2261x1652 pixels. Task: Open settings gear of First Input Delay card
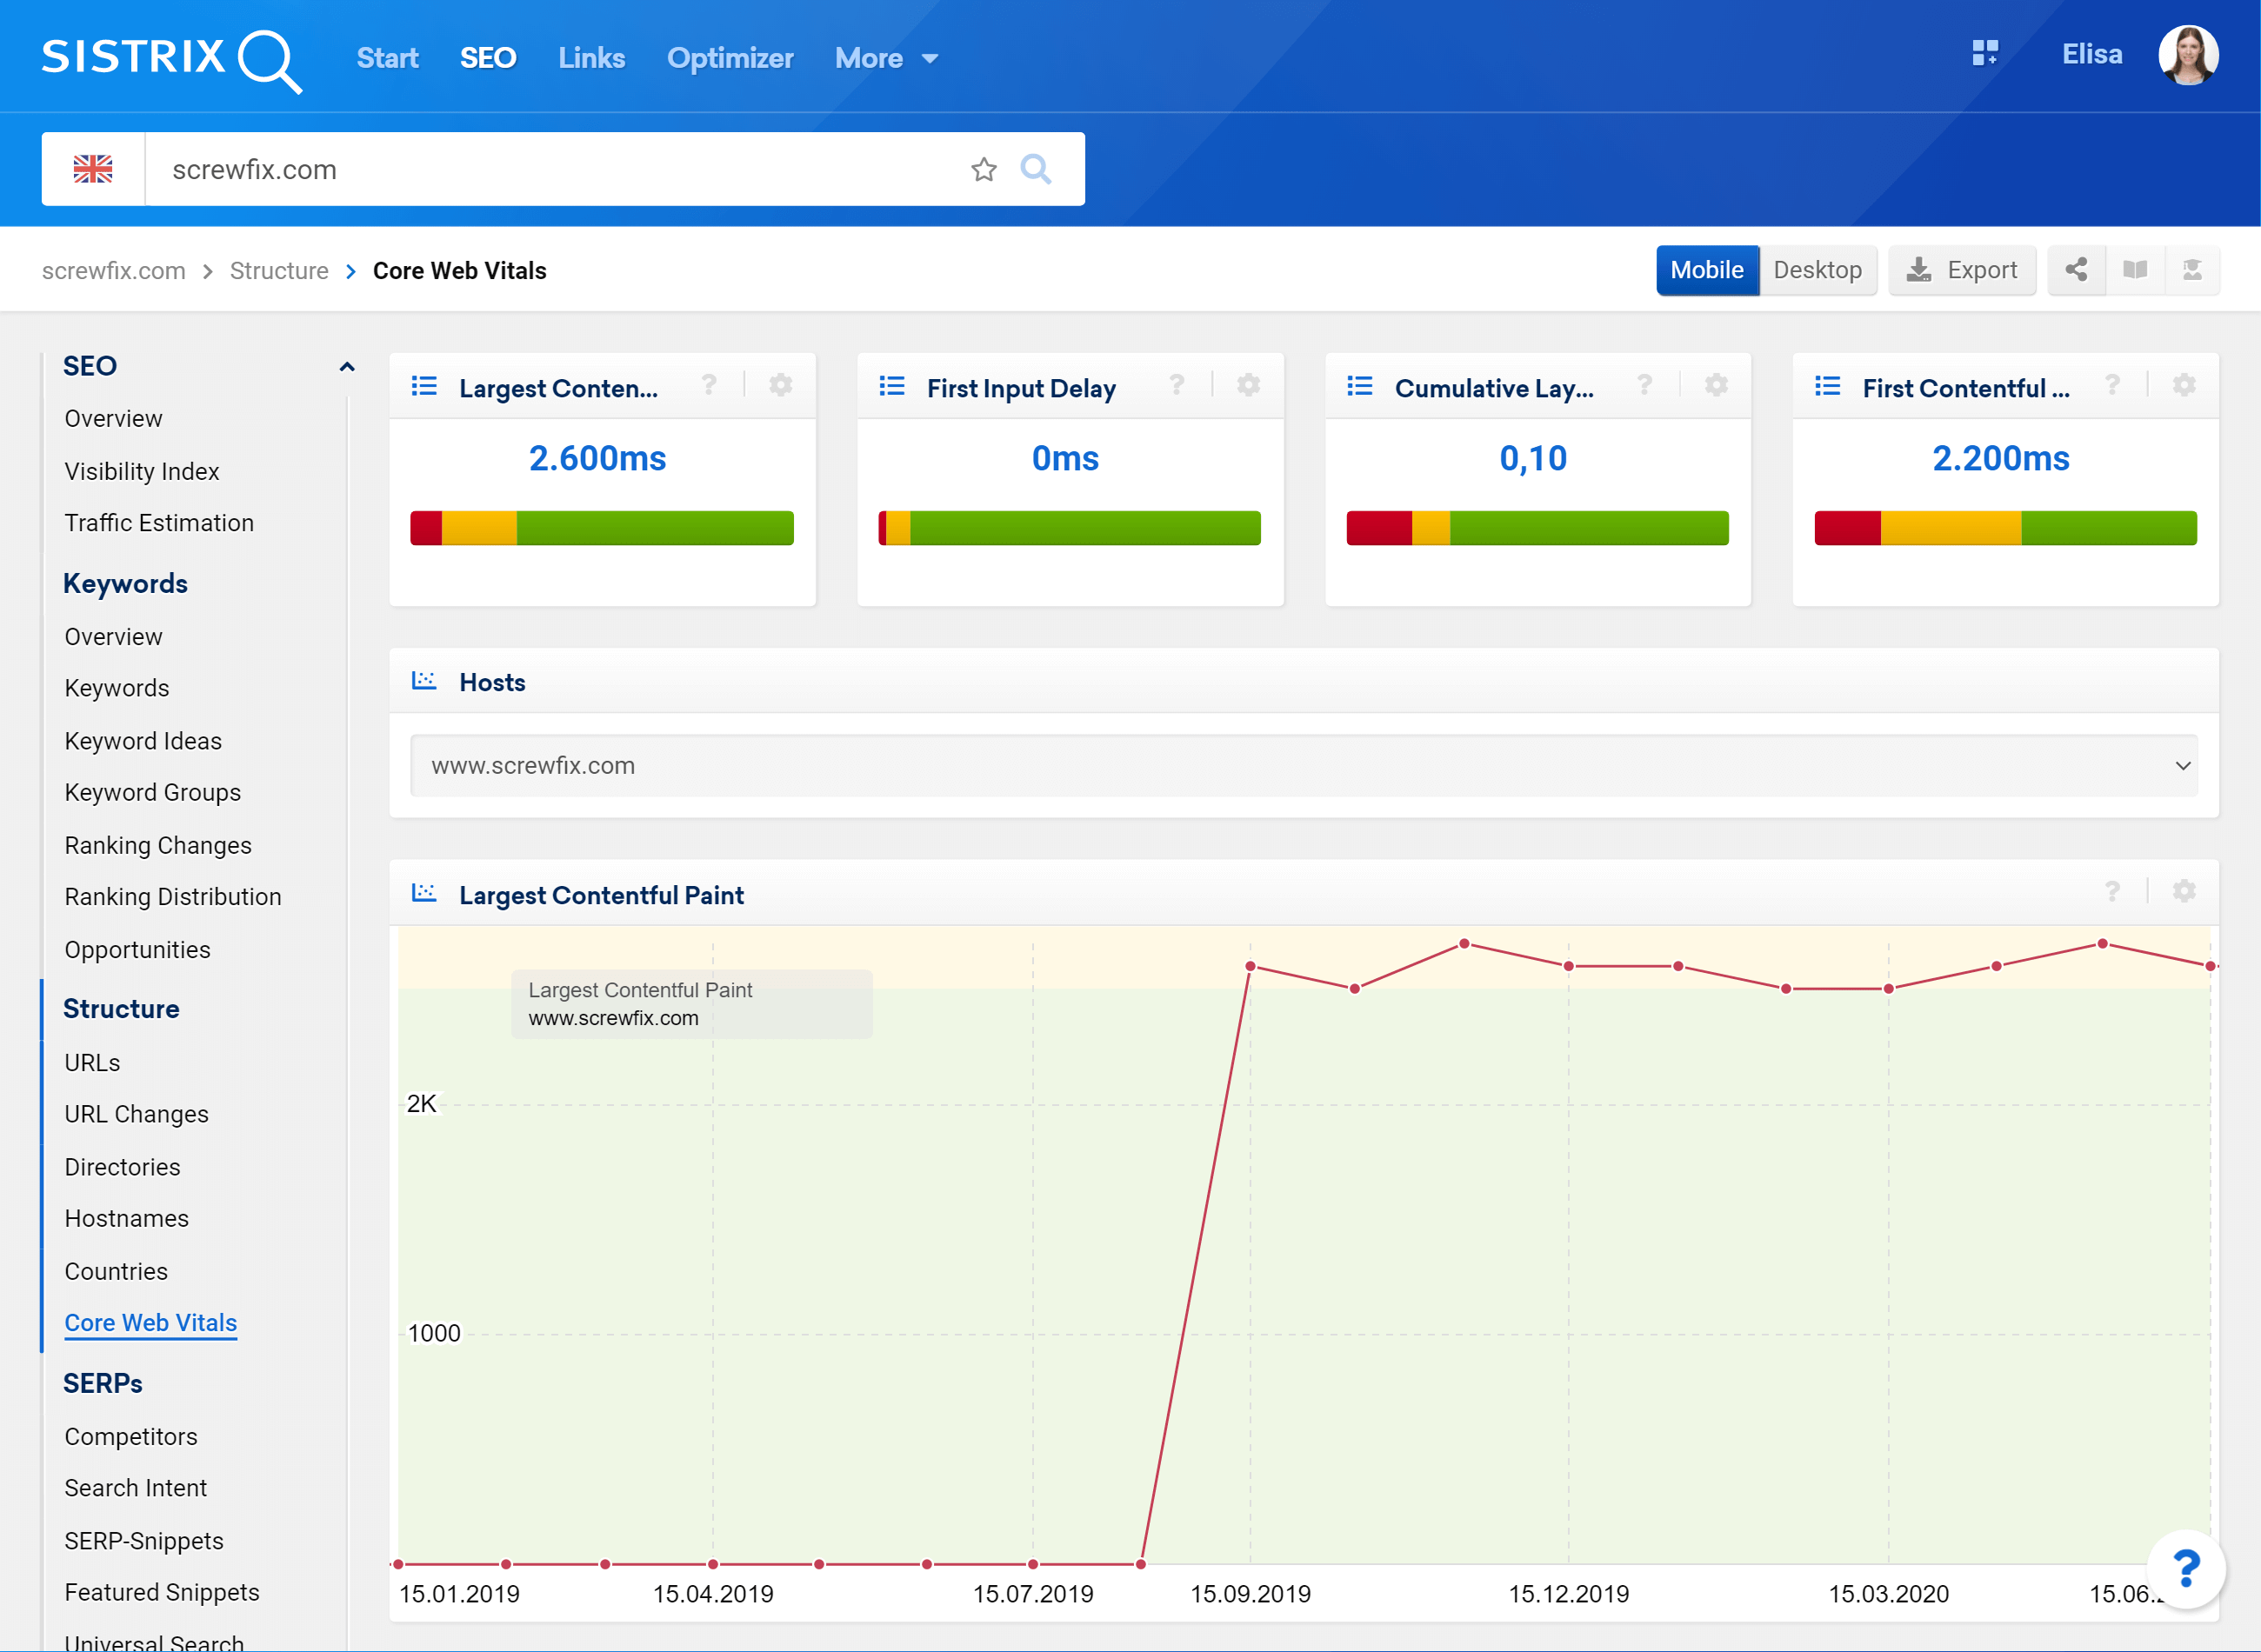[1249, 385]
